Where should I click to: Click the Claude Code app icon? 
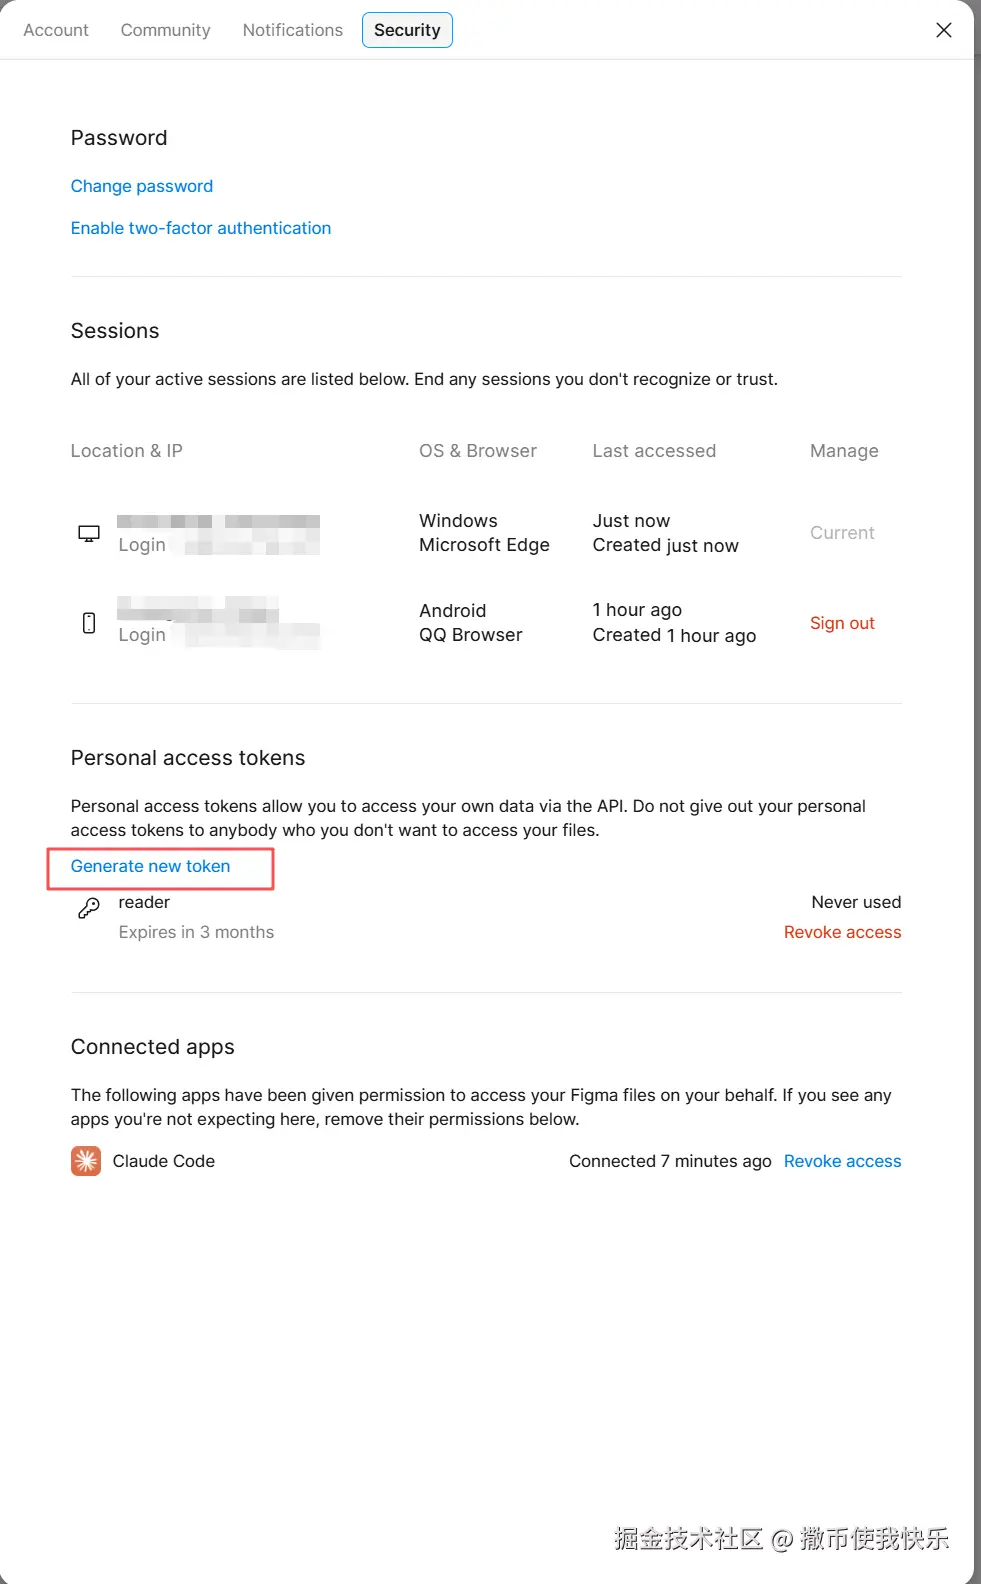(x=86, y=1161)
